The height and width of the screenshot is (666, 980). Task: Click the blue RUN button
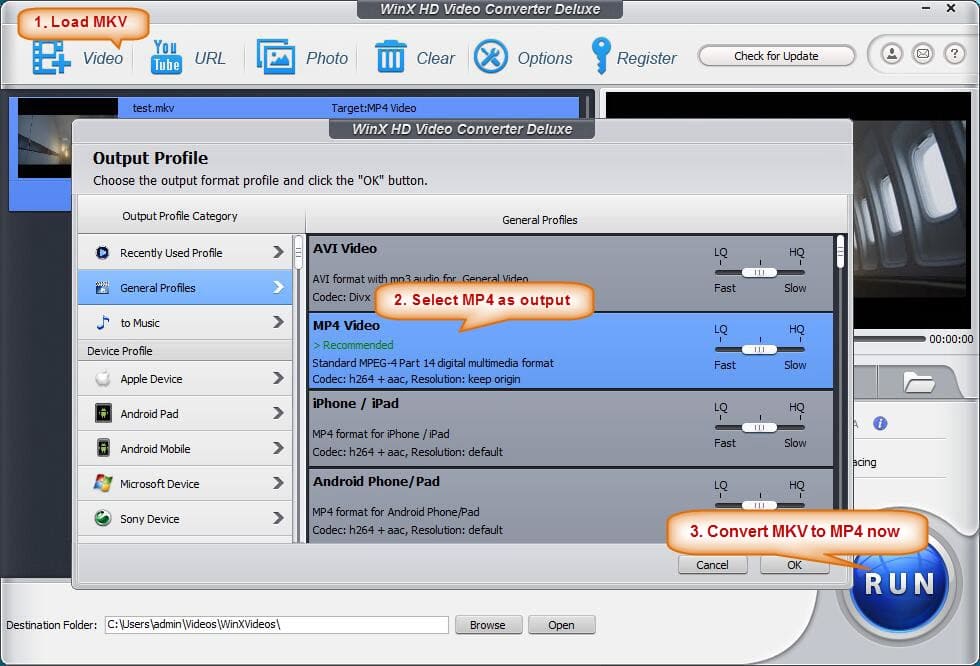899,584
